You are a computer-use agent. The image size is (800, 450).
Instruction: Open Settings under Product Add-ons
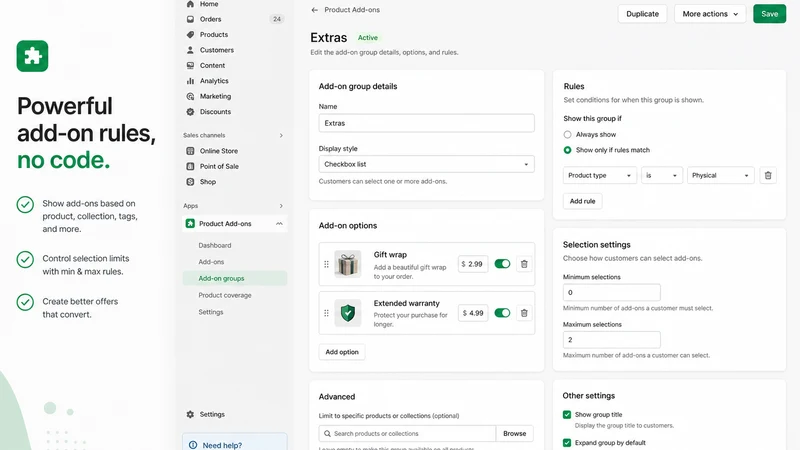coord(211,312)
